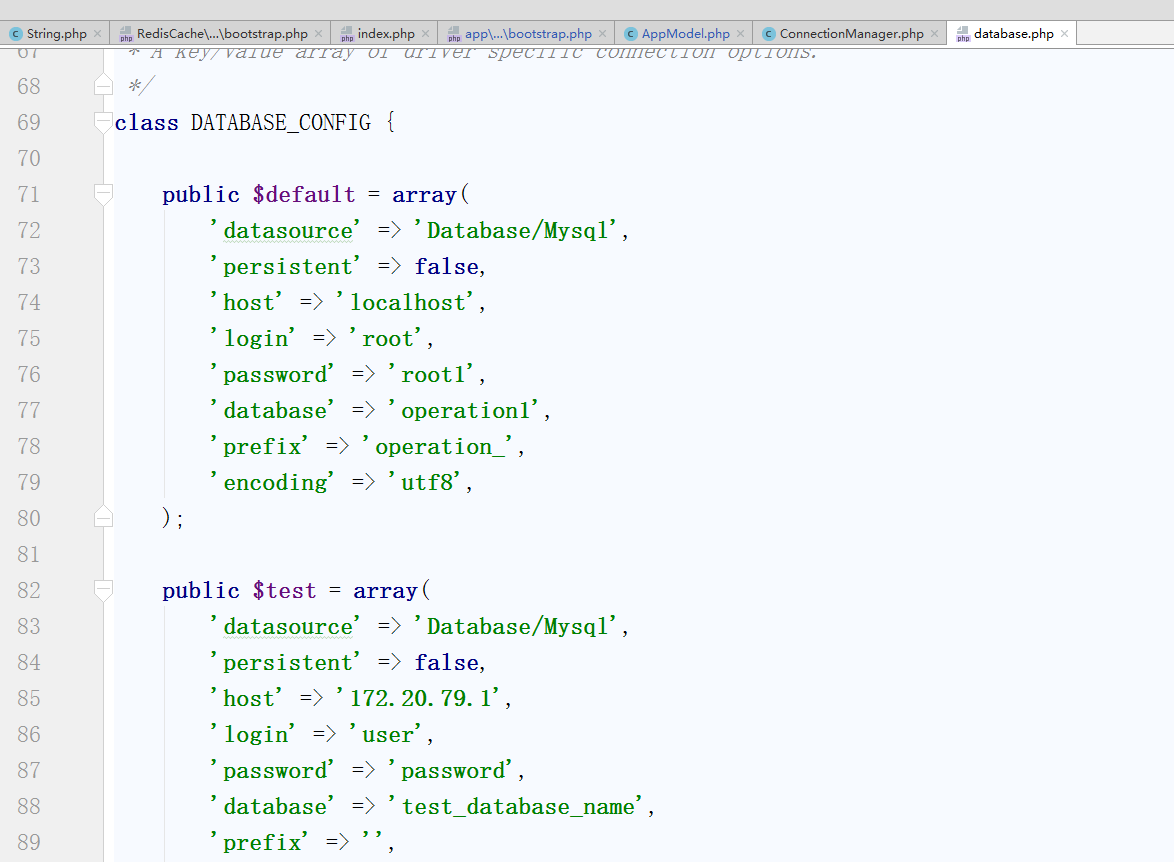Switch to the app bootstrap.php tab
Screen dimensions: 1174x862
(x=528, y=34)
